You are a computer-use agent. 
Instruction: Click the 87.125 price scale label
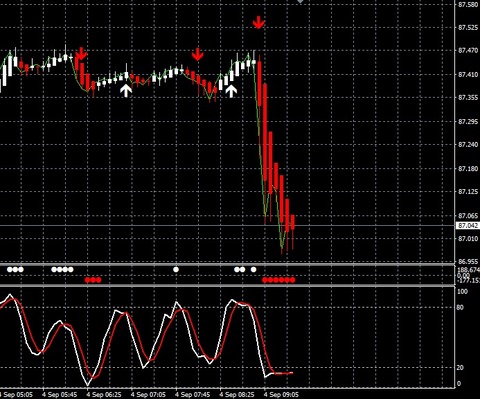468,192
